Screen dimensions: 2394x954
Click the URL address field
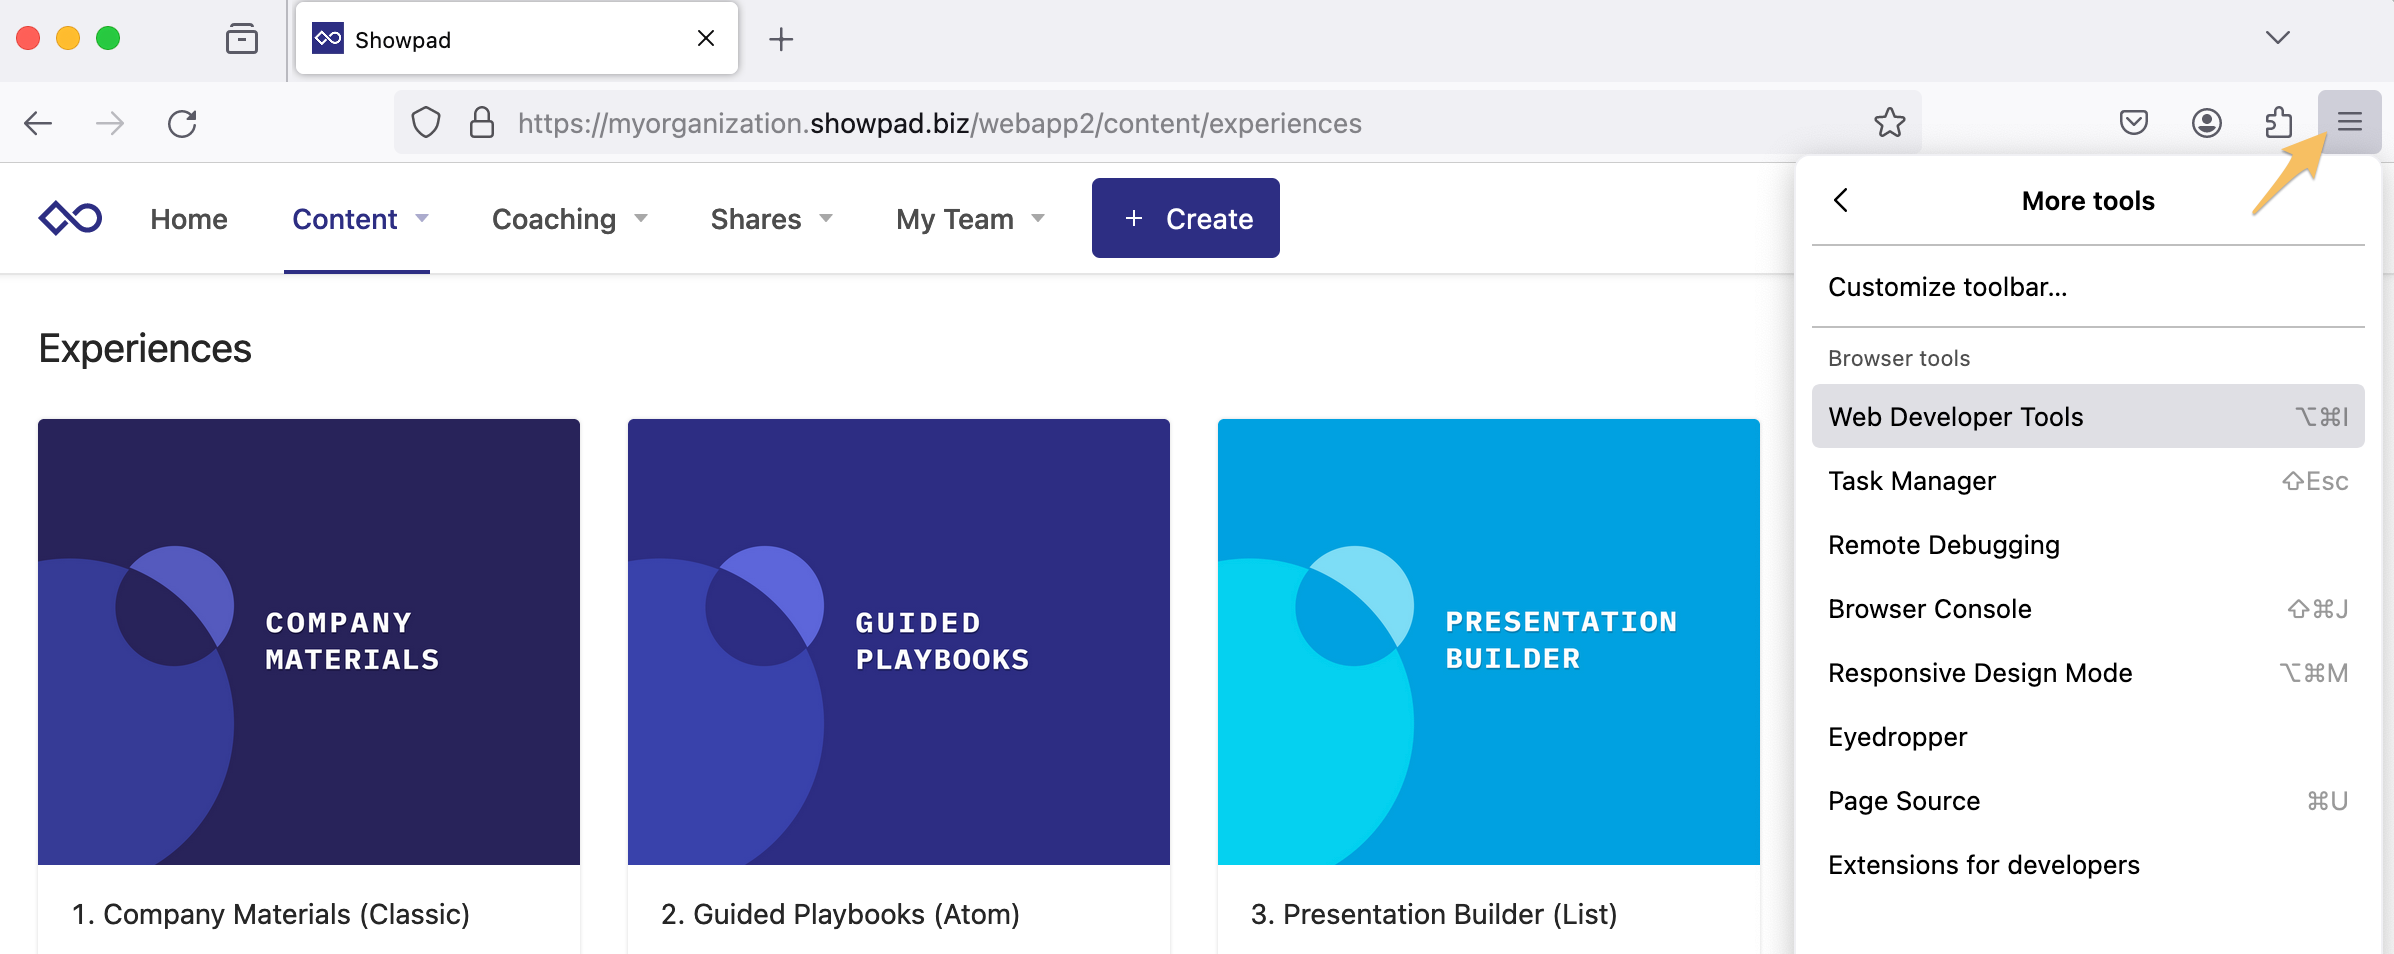(x=1157, y=123)
